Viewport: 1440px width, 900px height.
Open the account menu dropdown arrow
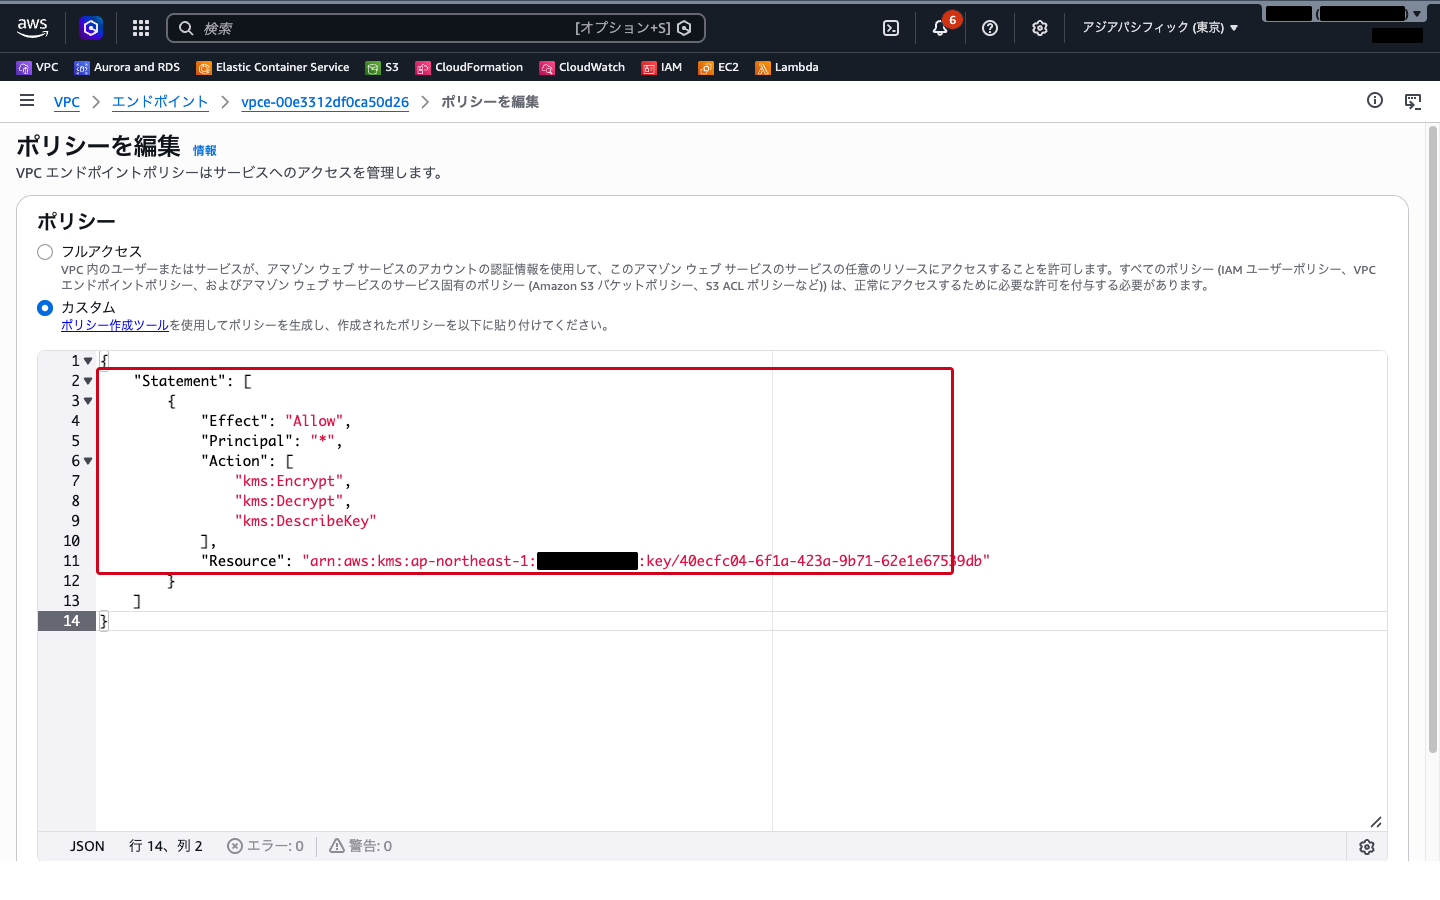click(x=1417, y=14)
